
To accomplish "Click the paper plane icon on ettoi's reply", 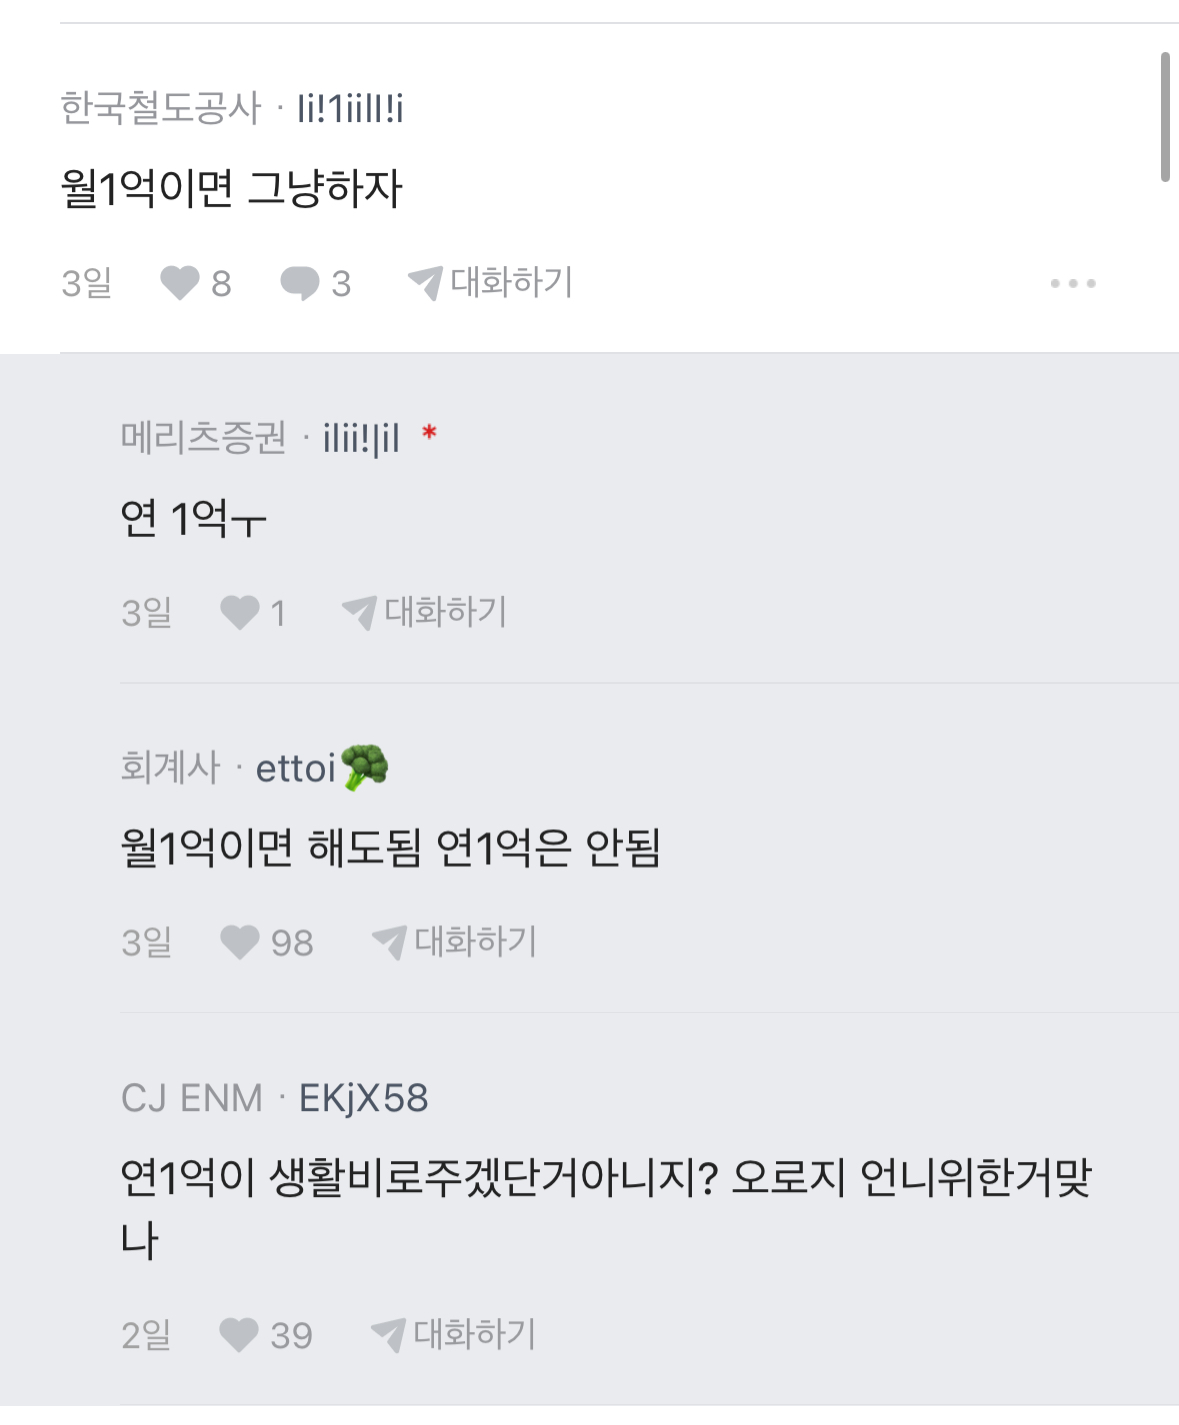I will pos(388,942).
